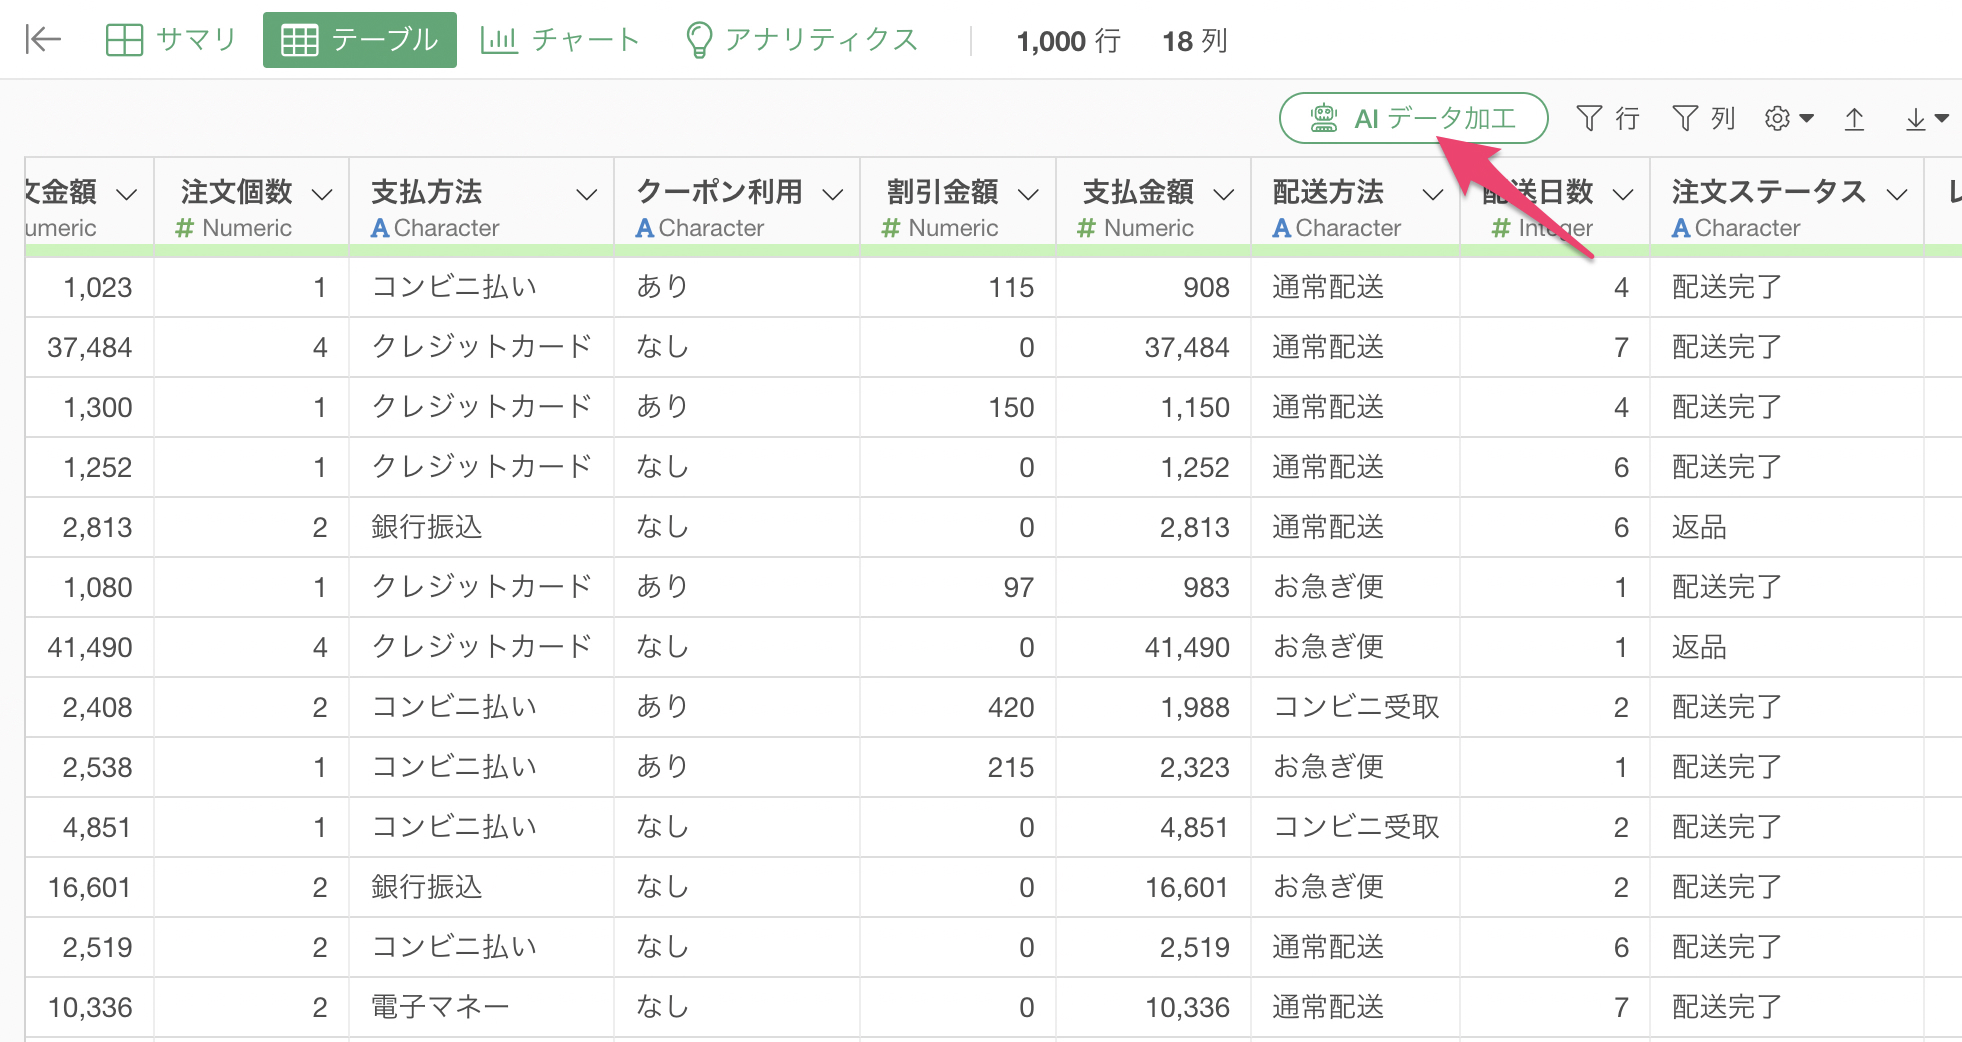
Task: Open the 支払方法 column dropdown
Action: [587, 194]
